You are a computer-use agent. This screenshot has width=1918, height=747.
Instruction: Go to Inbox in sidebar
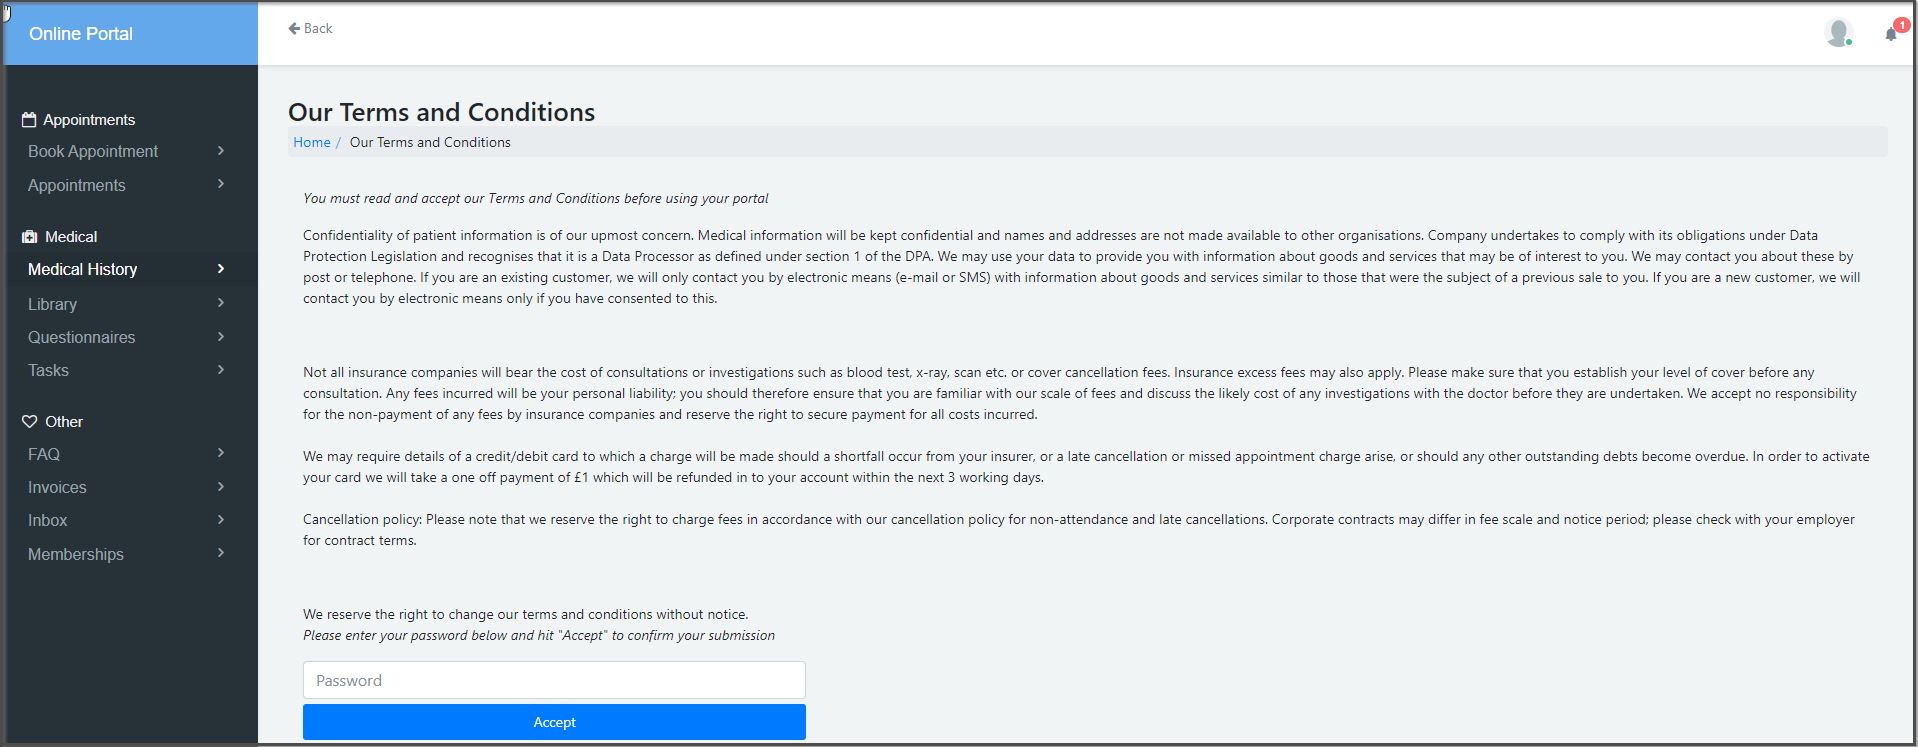pos(47,520)
